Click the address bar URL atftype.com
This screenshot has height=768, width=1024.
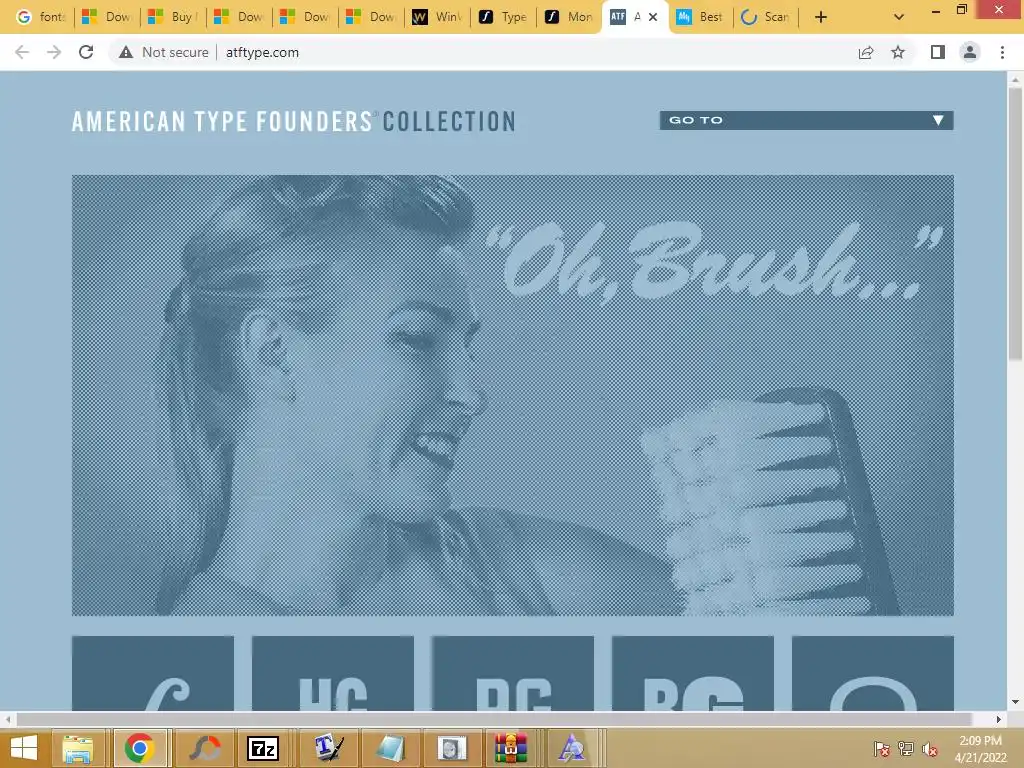click(263, 52)
